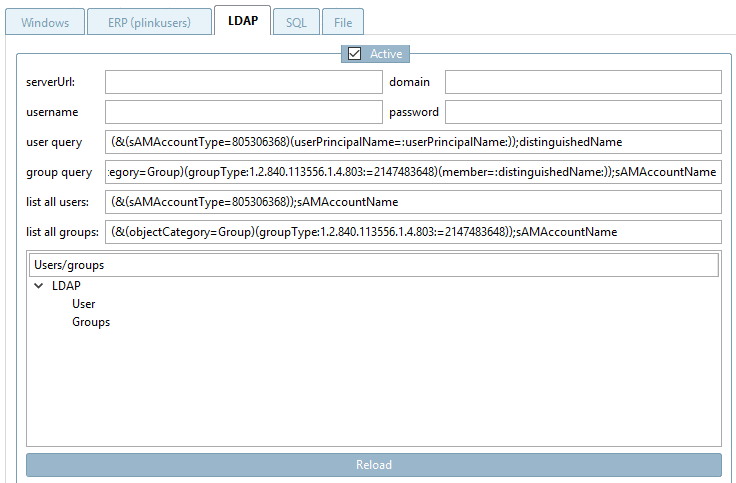Switch to the Windows tab
The width and height of the screenshot is (736, 483).
pyautogui.click(x=45, y=22)
